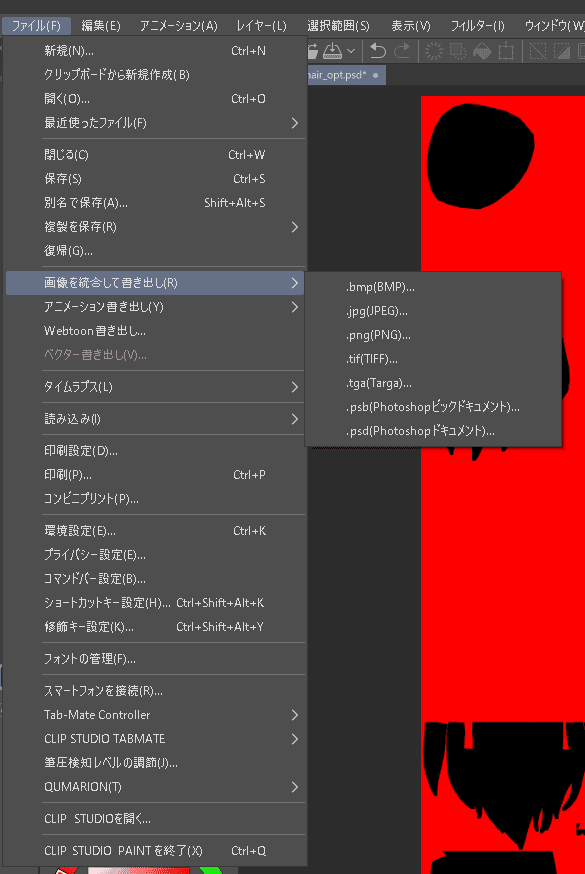Image resolution: width=585 pixels, height=874 pixels.
Task: Open 修飾キー設定(K)... entry
Action: (155, 627)
